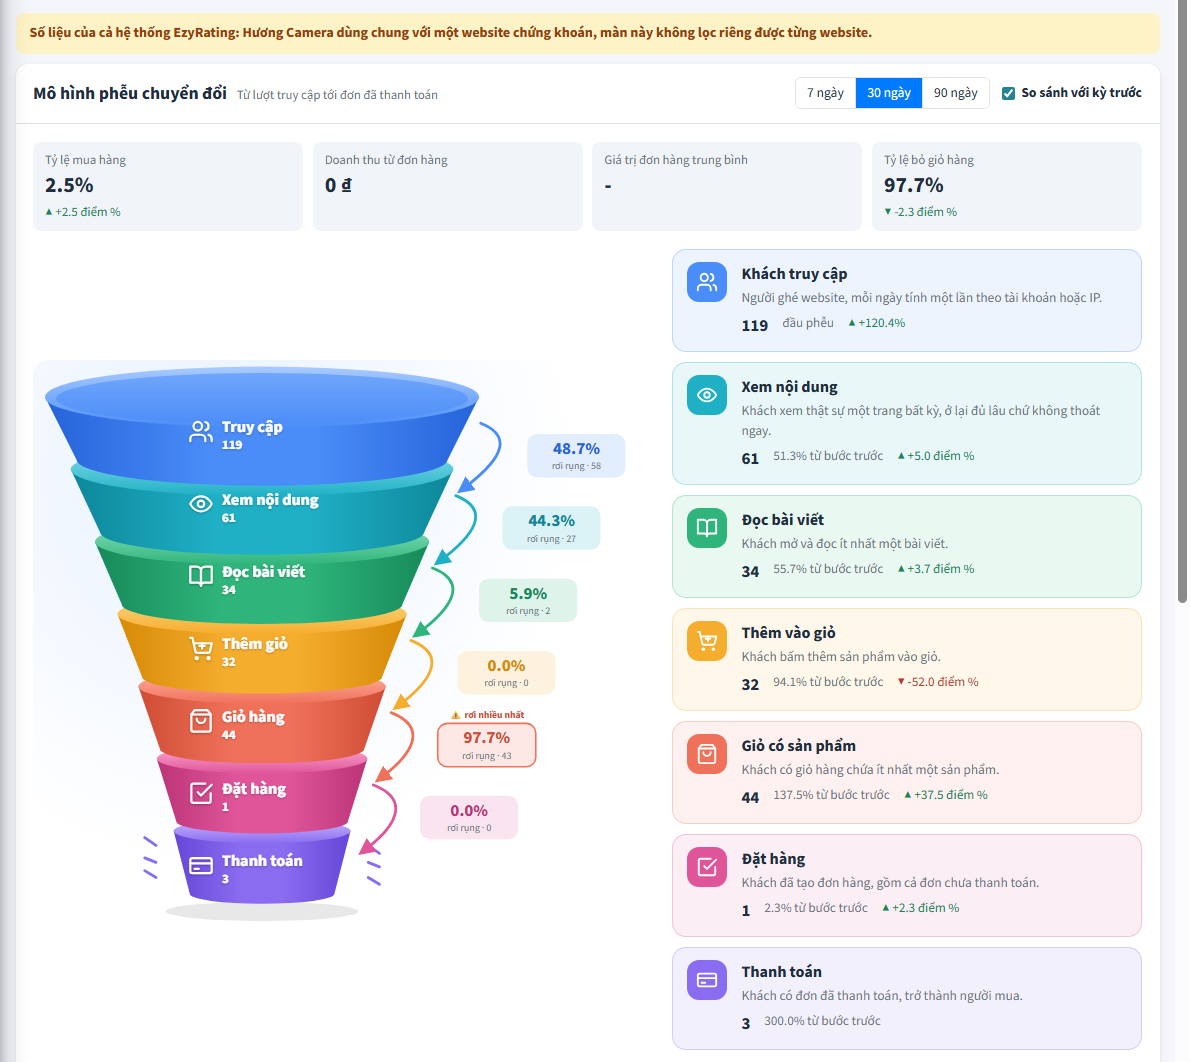This screenshot has width=1190, height=1062.
Task: Click the bag icon in funnel Giỏ hàng layer
Action: 200,721
